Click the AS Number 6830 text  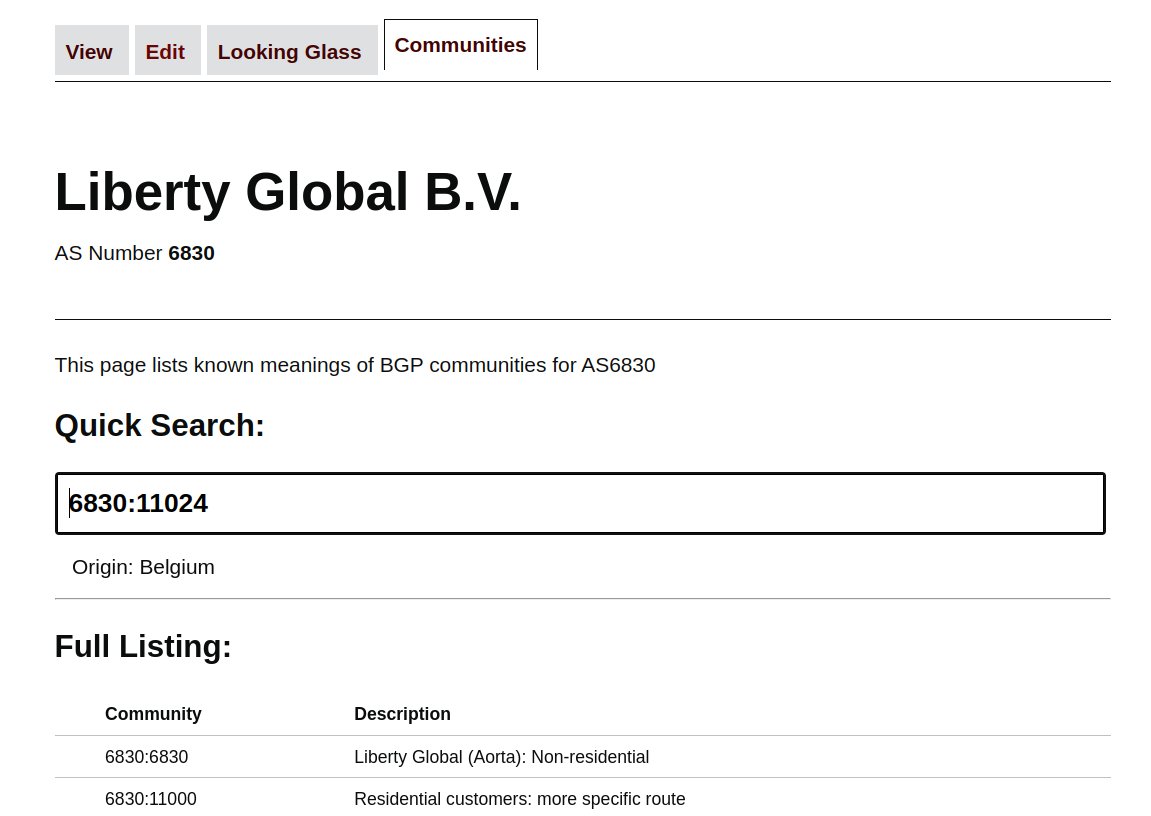[x=135, y=253]
